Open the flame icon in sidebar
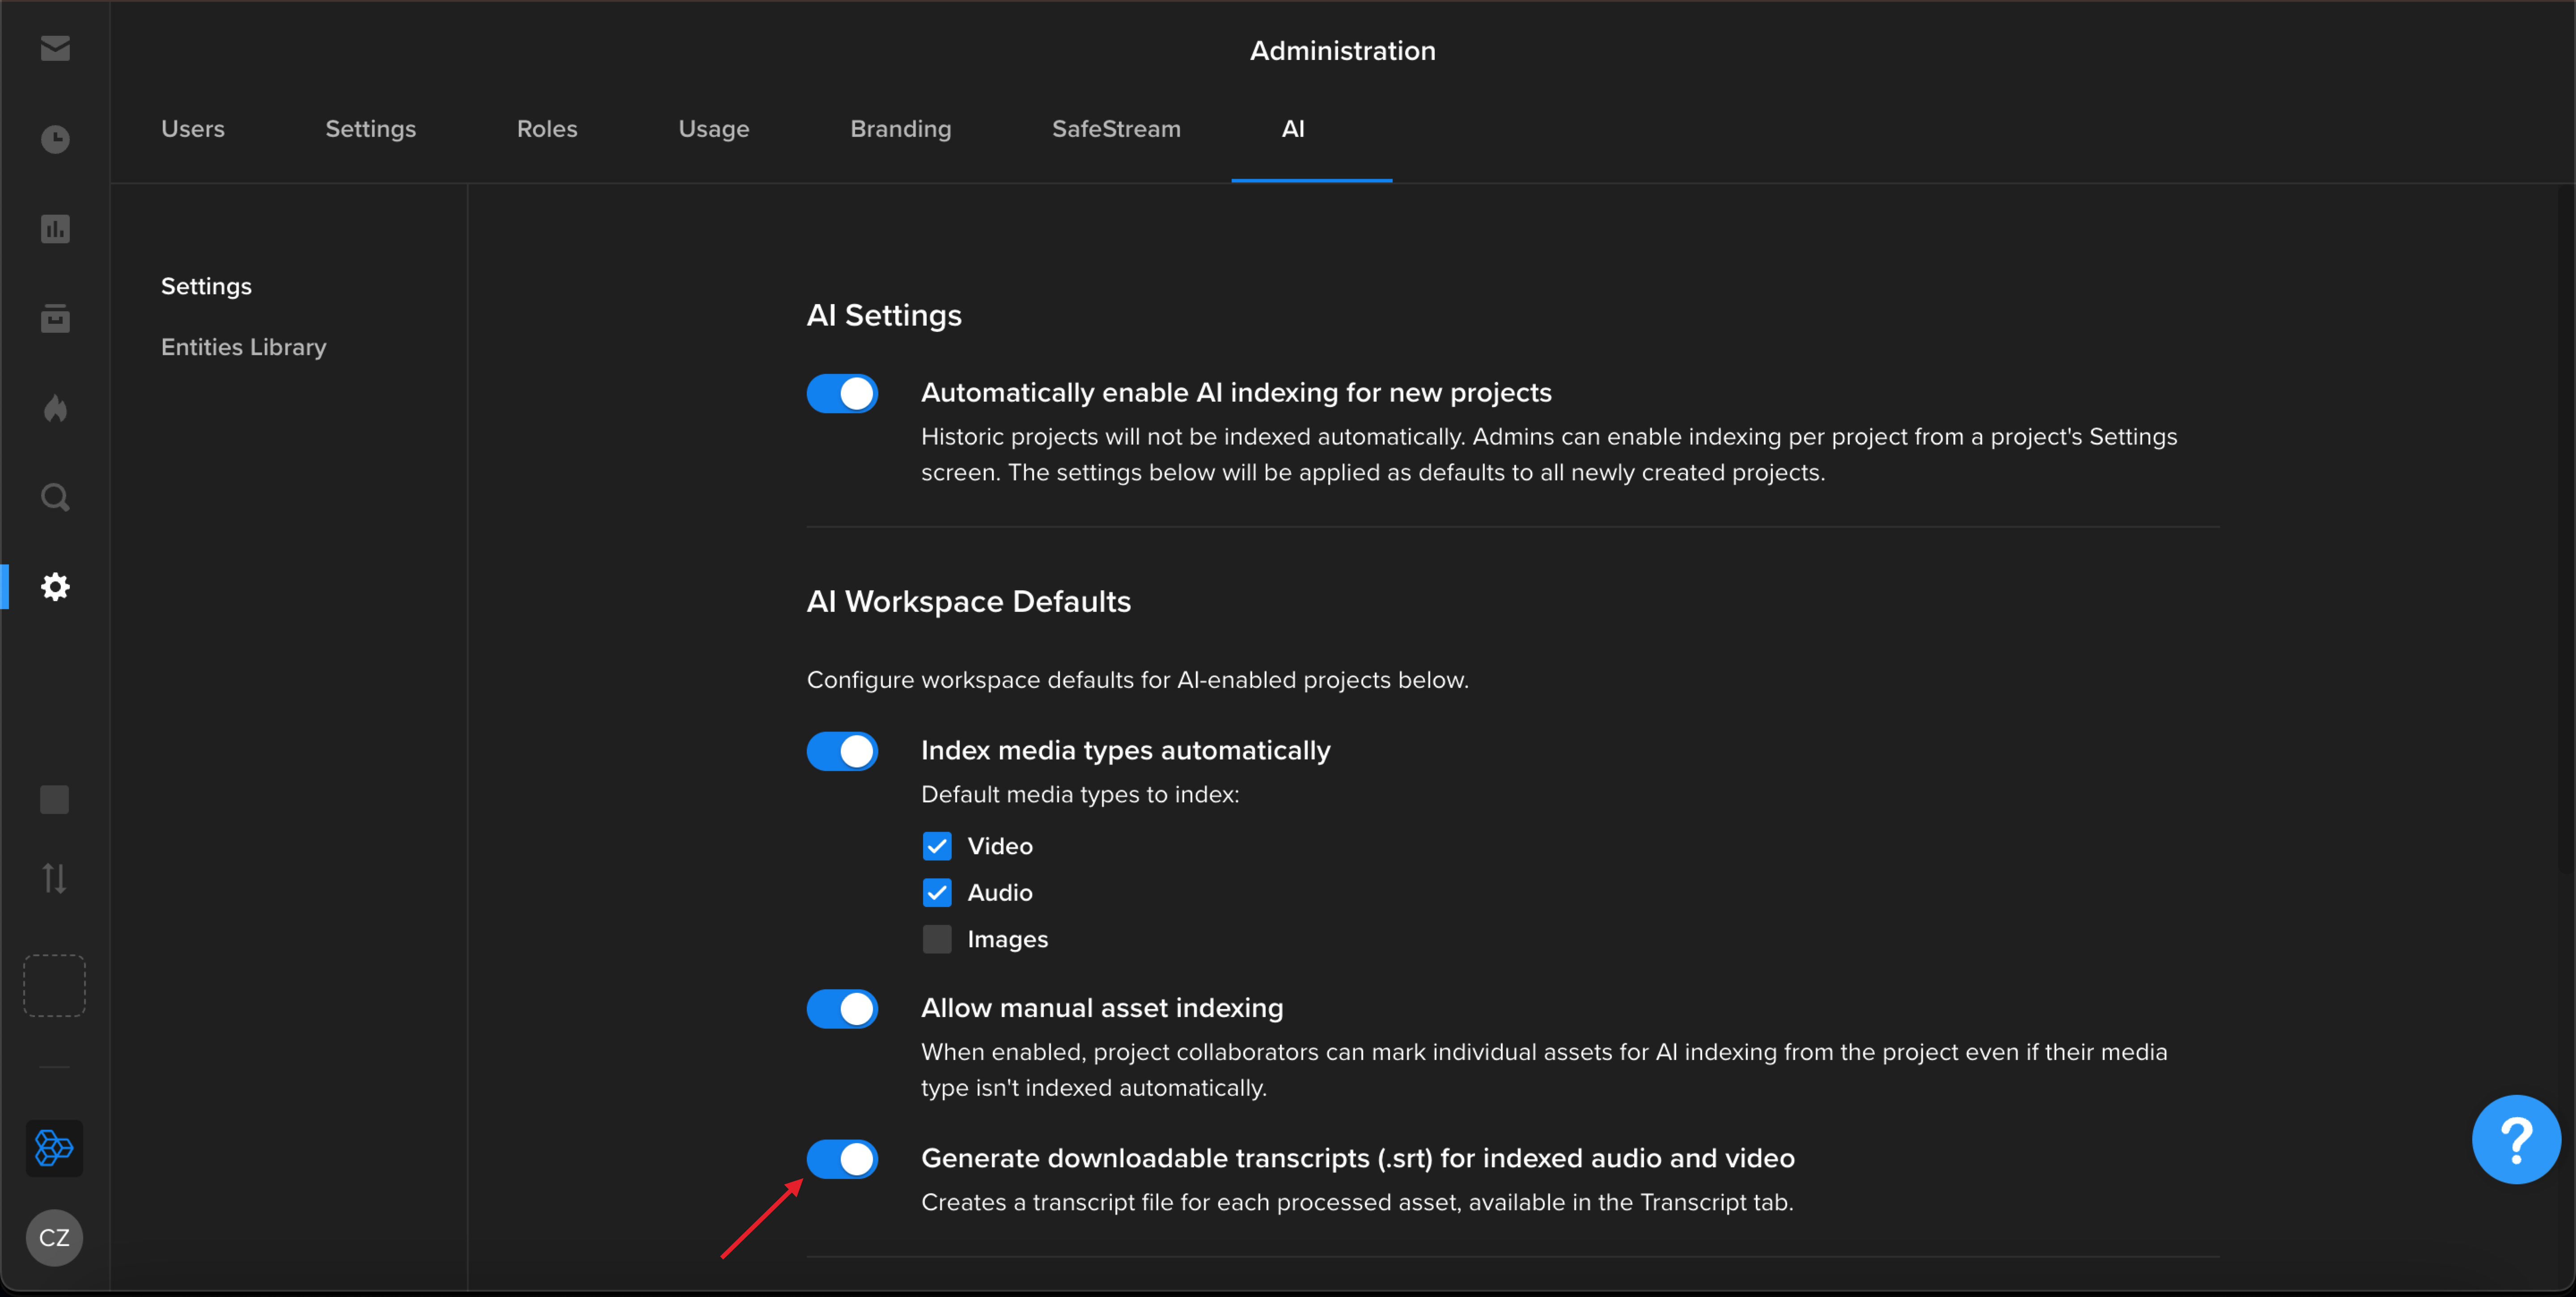 pos(55,408)
